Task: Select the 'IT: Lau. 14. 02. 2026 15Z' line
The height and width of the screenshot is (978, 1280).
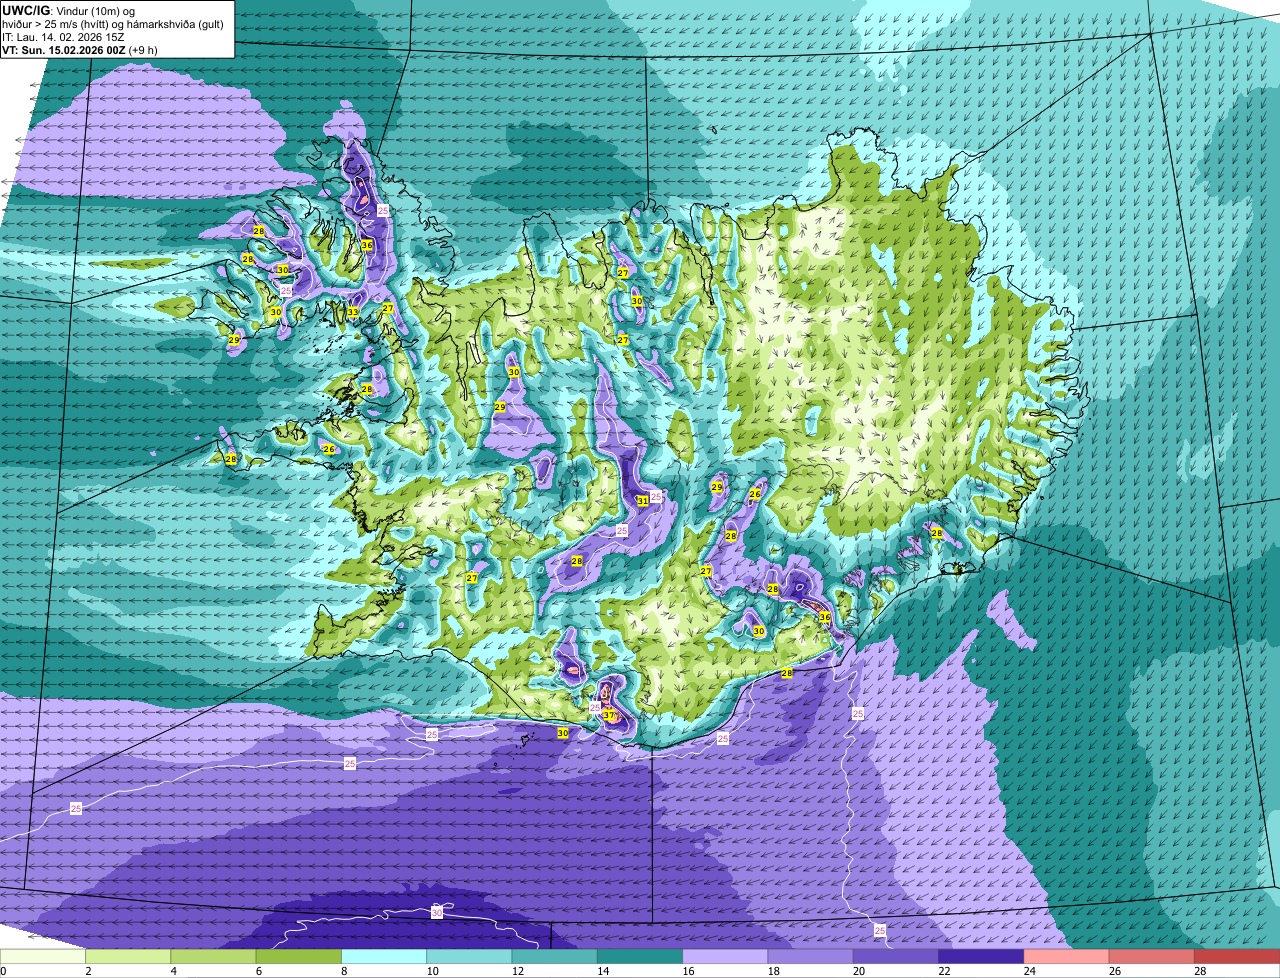Action: [63, 37]
